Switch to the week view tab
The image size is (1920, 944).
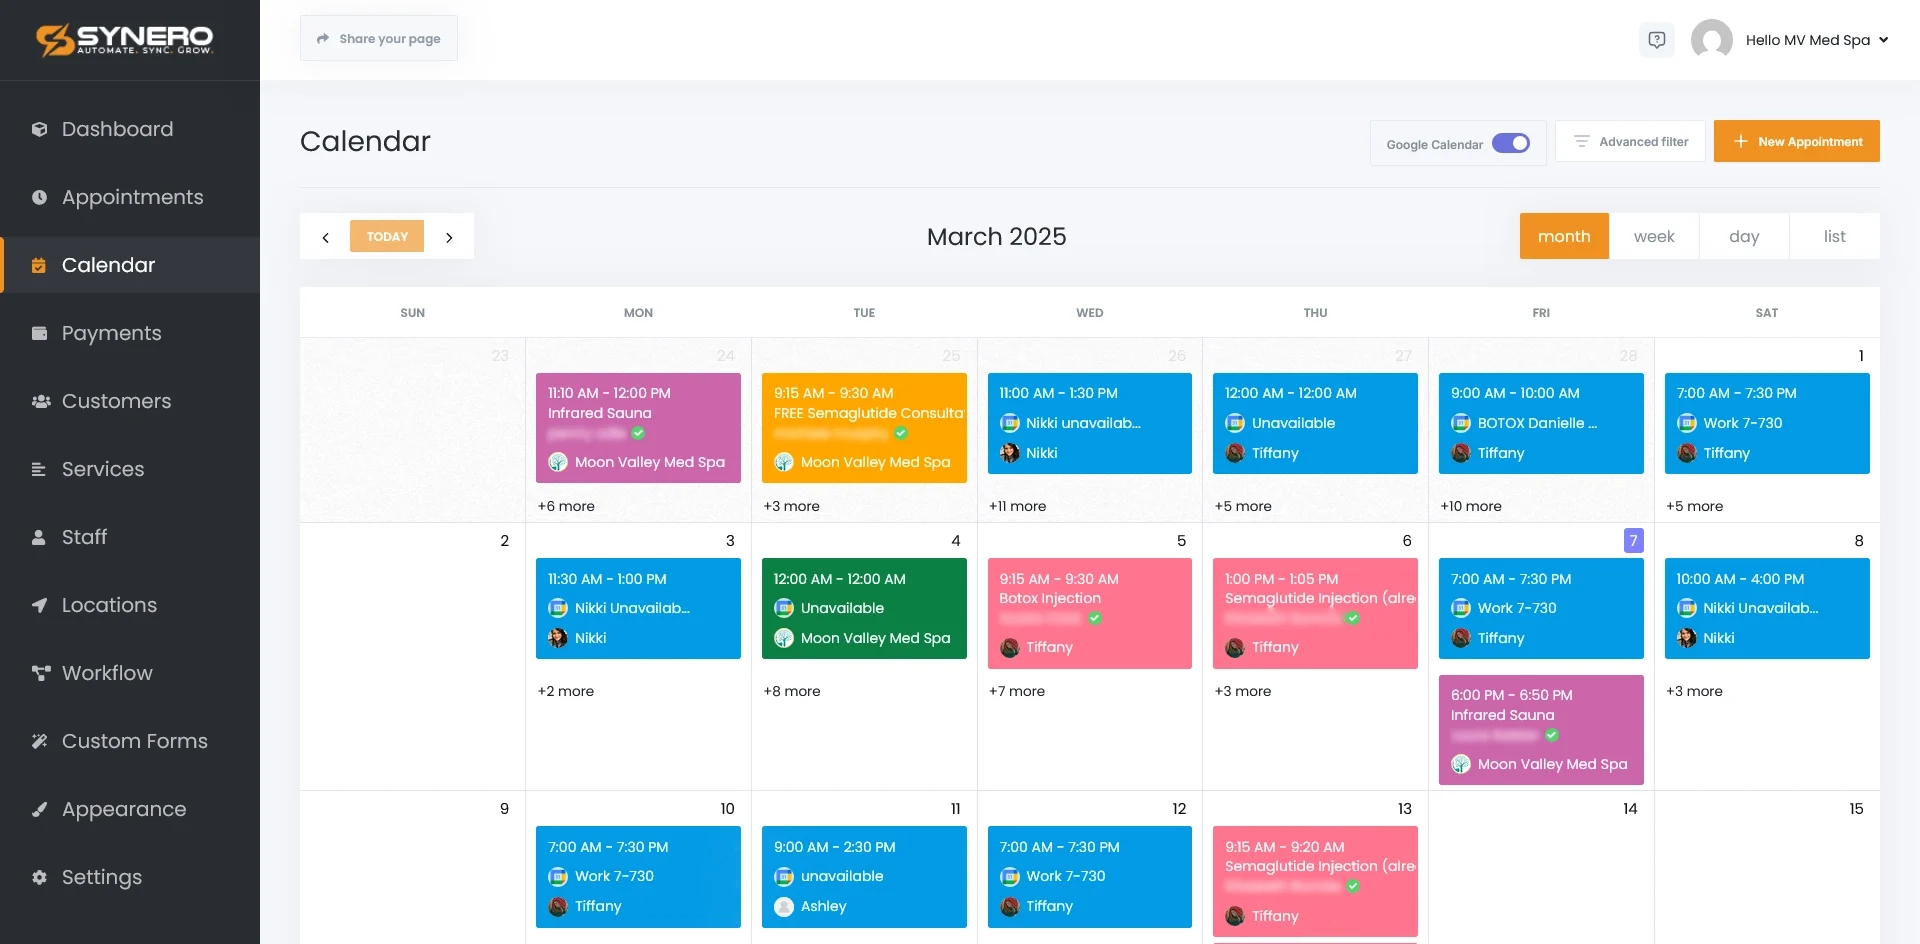tap(1654, 236)
